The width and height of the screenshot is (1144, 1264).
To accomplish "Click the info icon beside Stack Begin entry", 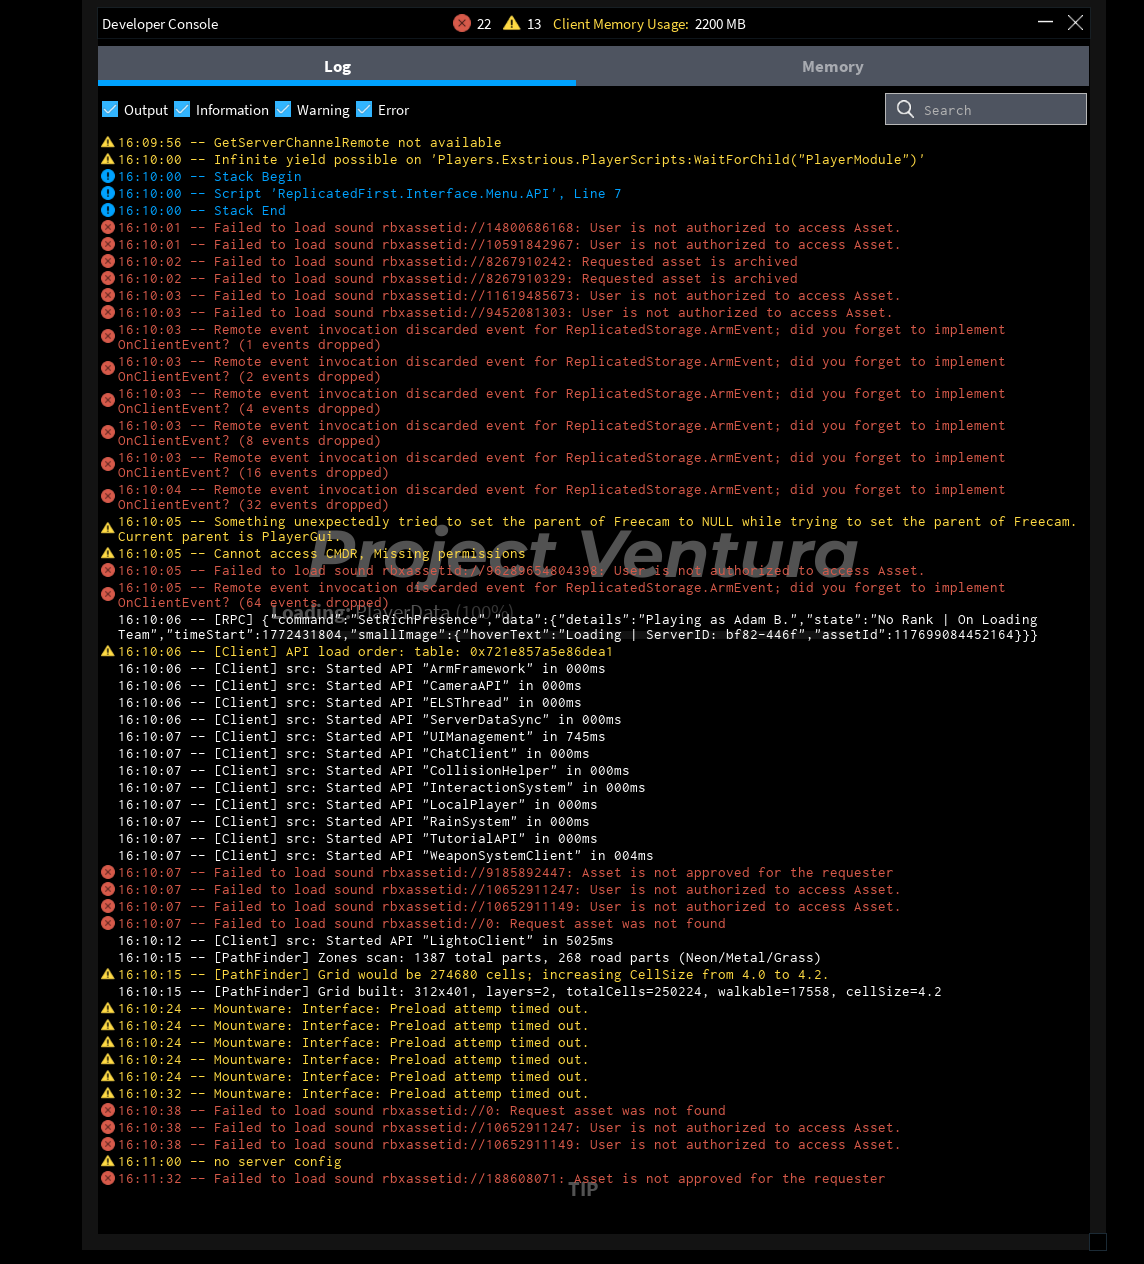I will [108, 176].
